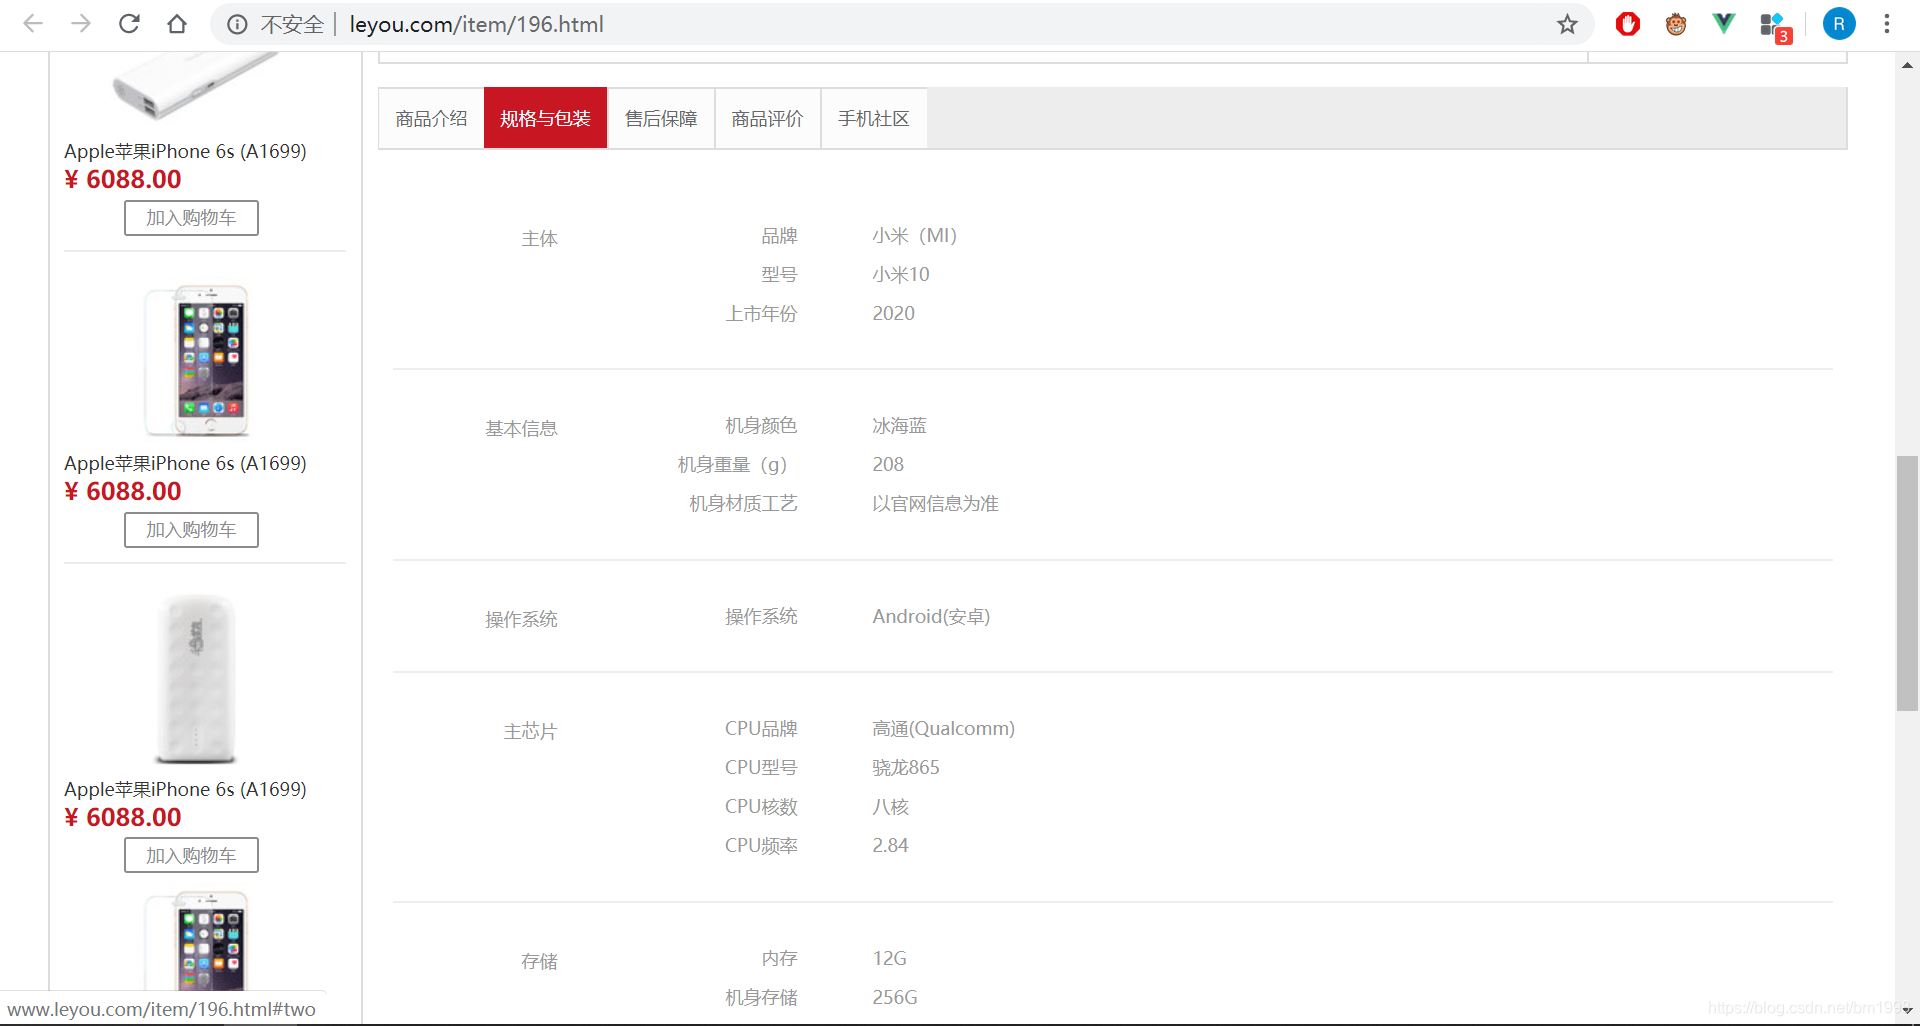Select the 规格与包装 tab
Viewport: 1920px width, 1026px height.
point(545,119)
